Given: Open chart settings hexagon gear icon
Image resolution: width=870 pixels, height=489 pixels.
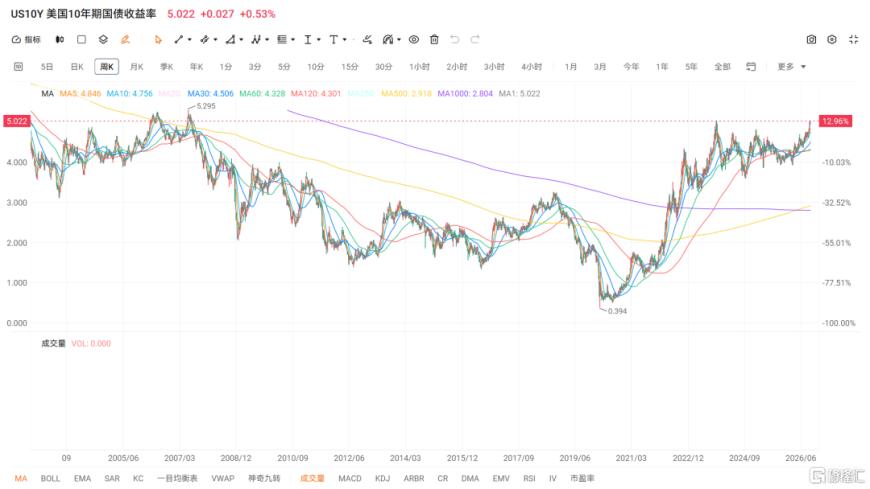Looking at the screenshot, I should click(832, 39).
